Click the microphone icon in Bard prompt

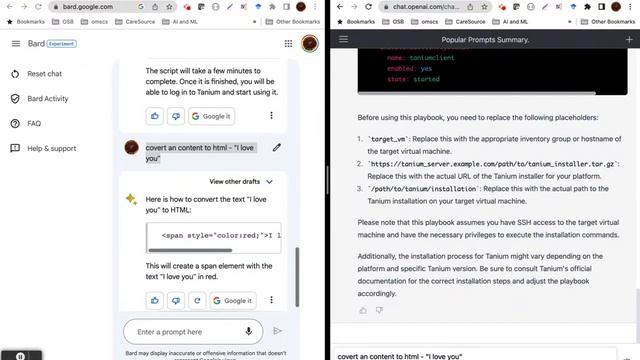[x=249, y=331]
